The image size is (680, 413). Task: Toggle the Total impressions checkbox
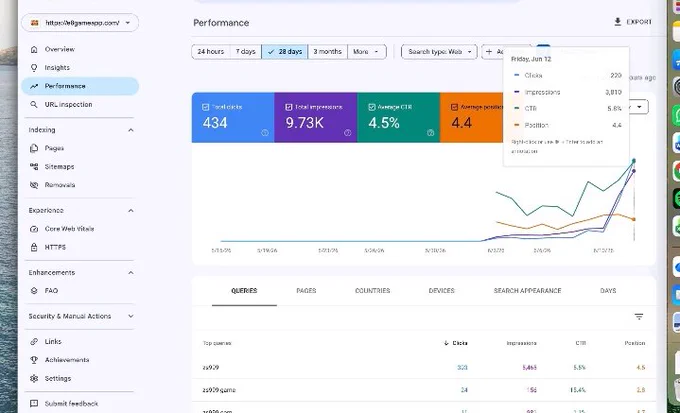point(289,107)
